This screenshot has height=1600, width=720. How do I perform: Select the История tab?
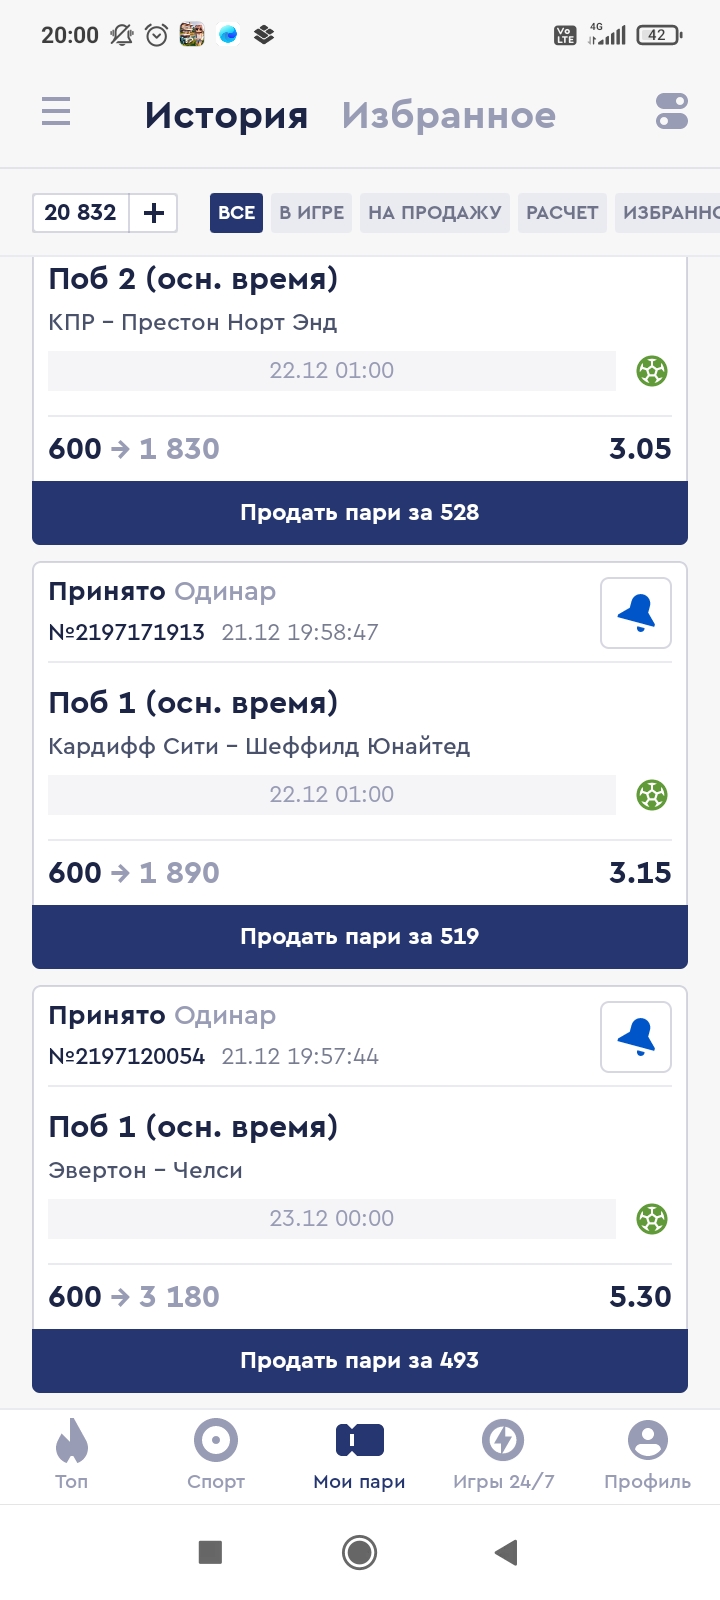(x=226, y=116)
